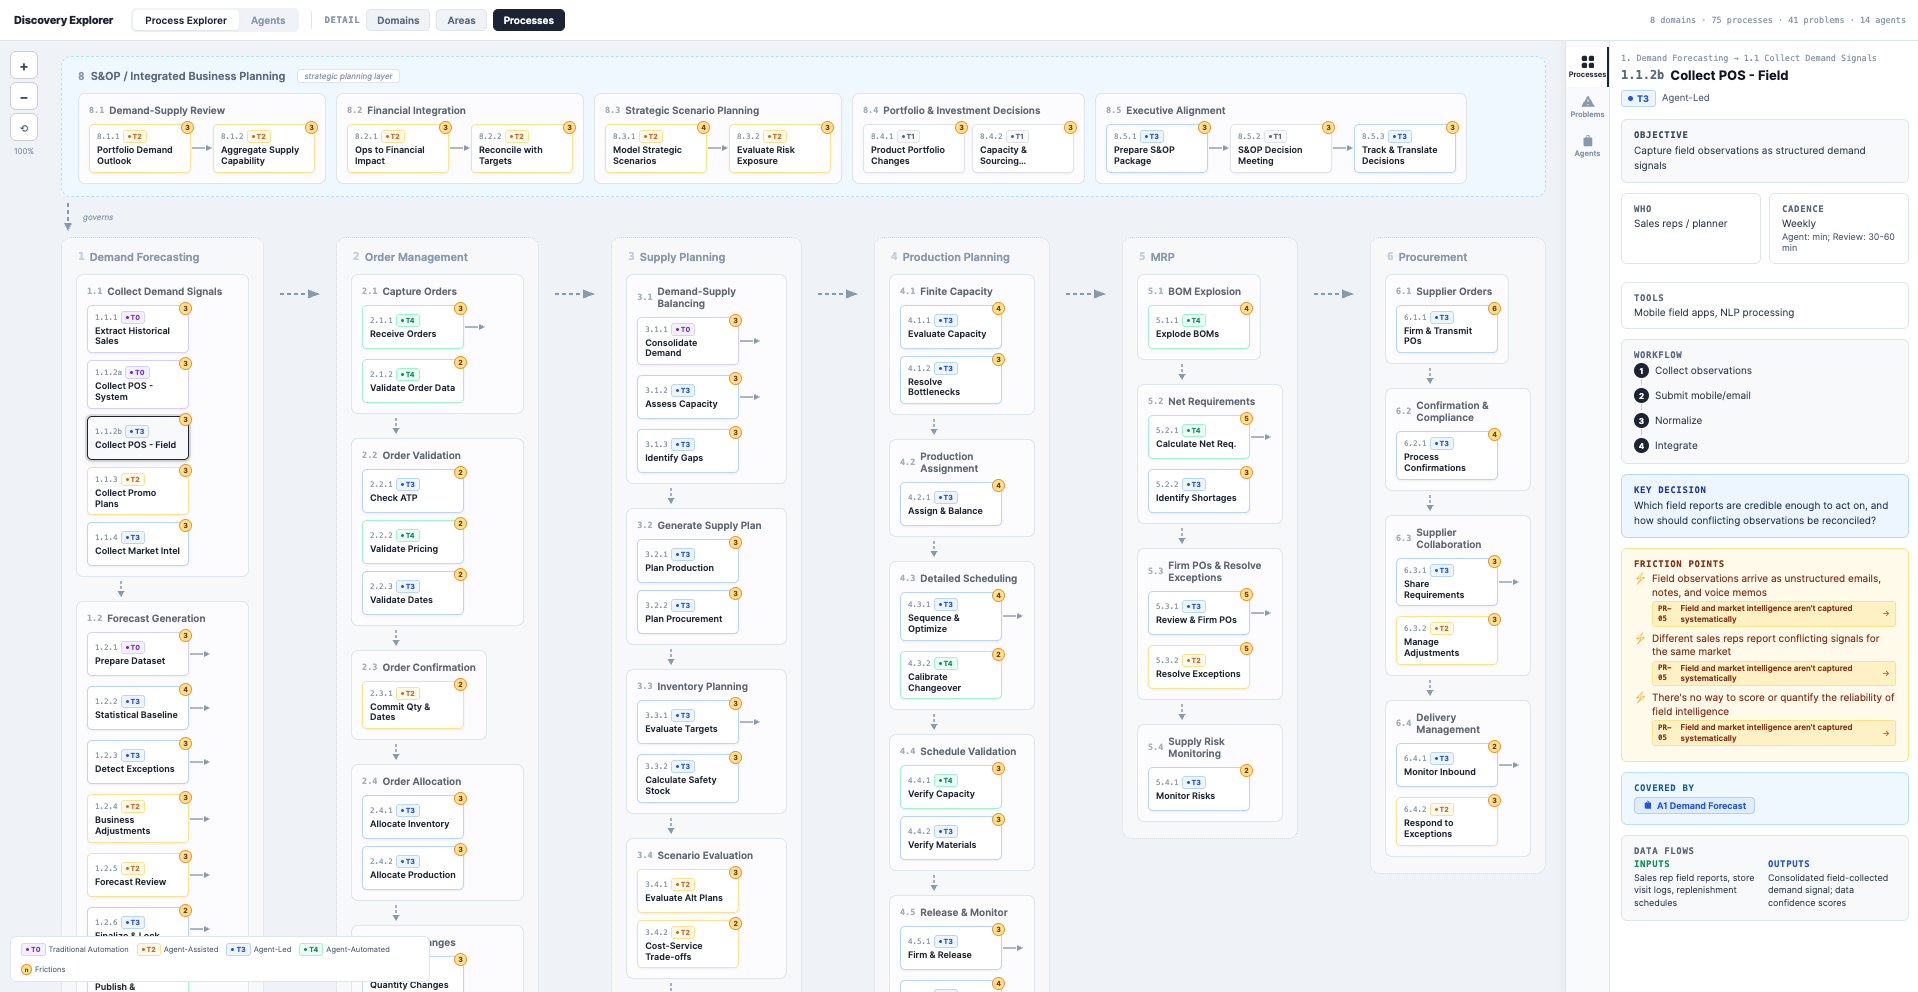Click friction badge on Evaluate Capacity card
This screenshot has width=1918, height=992.
click(998, 308)
